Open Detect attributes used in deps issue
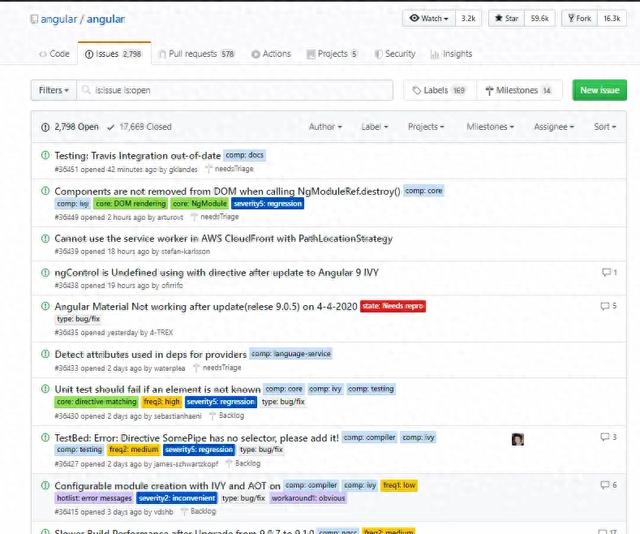 tap(151, 354)
